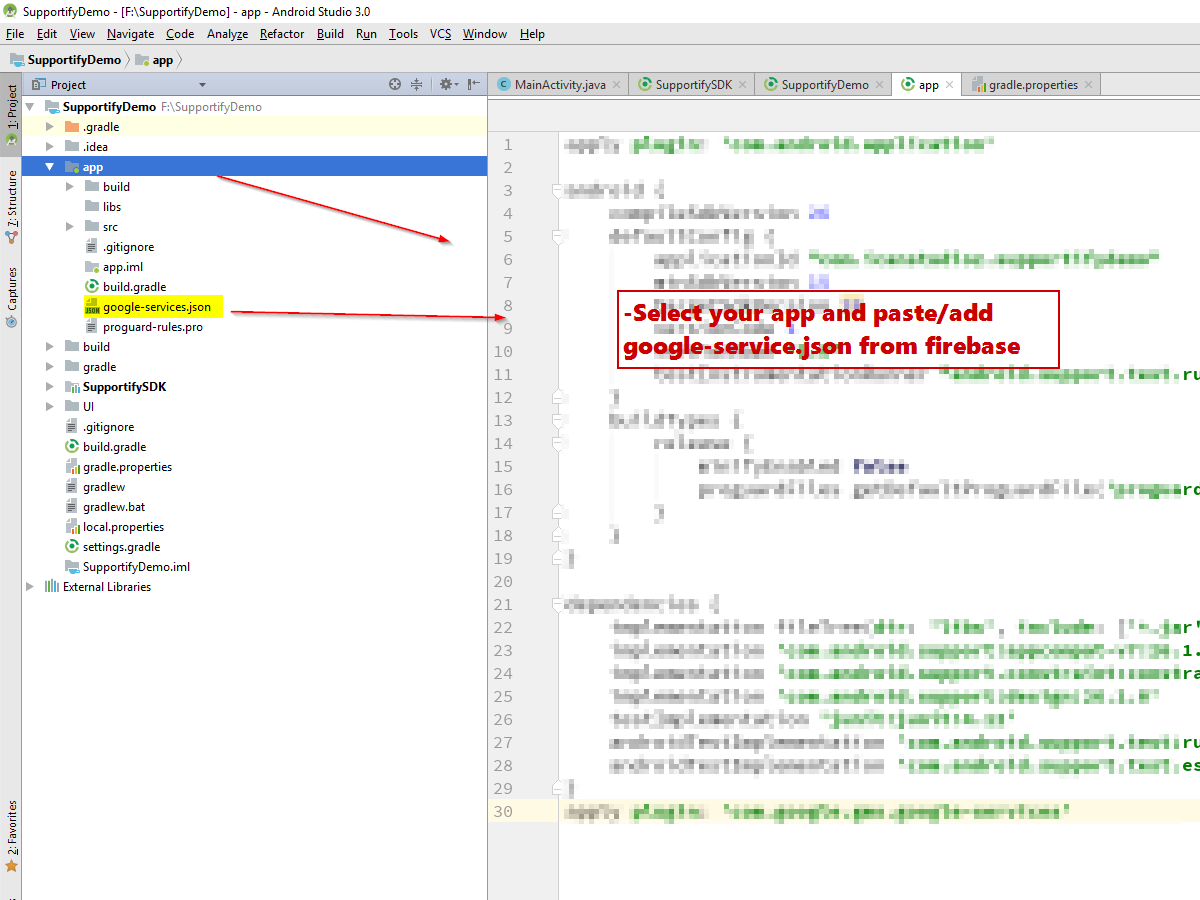Viewport: 1200px width, 900px height.
Task: Select SupportifyDemo.iml file
Action: [x=136, y=567]
